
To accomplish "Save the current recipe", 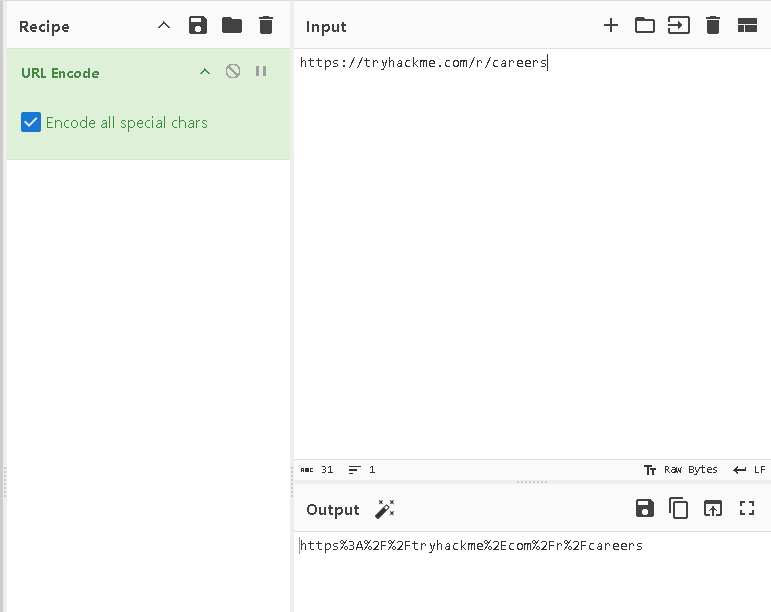I will (198, 26).
